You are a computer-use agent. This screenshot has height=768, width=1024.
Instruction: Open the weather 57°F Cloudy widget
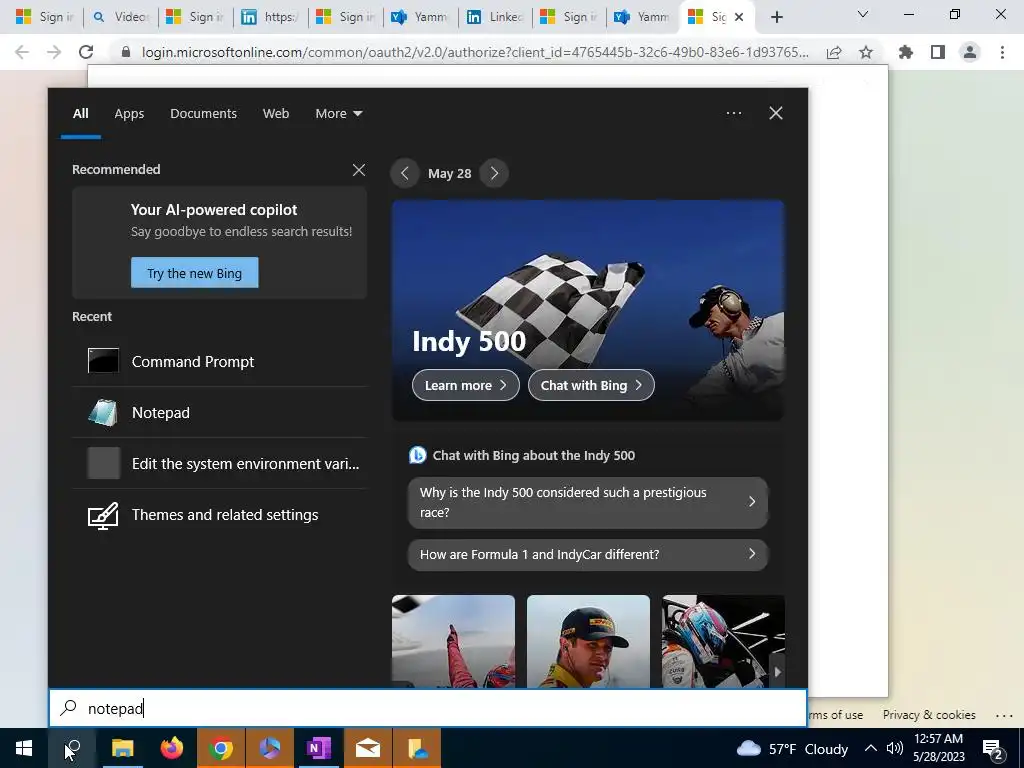click(x=792, y=748)
